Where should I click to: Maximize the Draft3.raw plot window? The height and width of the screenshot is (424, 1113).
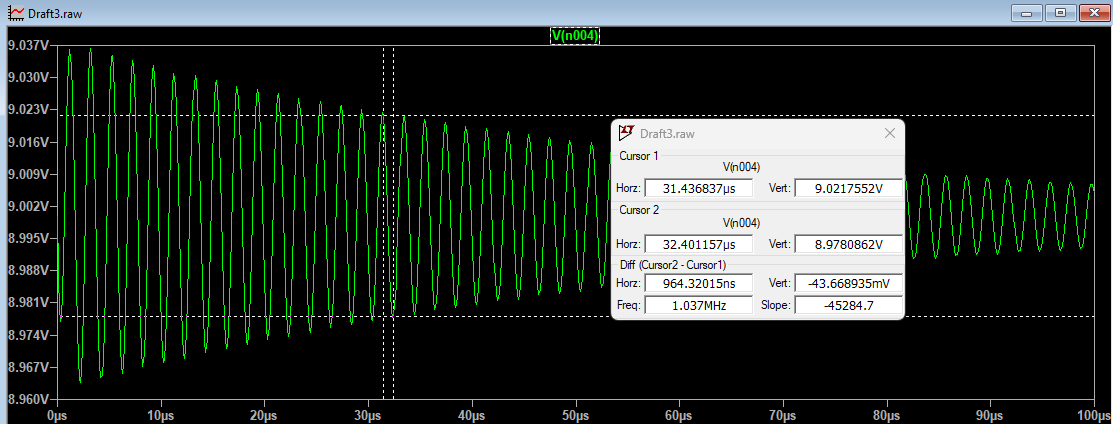coord(1061,13)
